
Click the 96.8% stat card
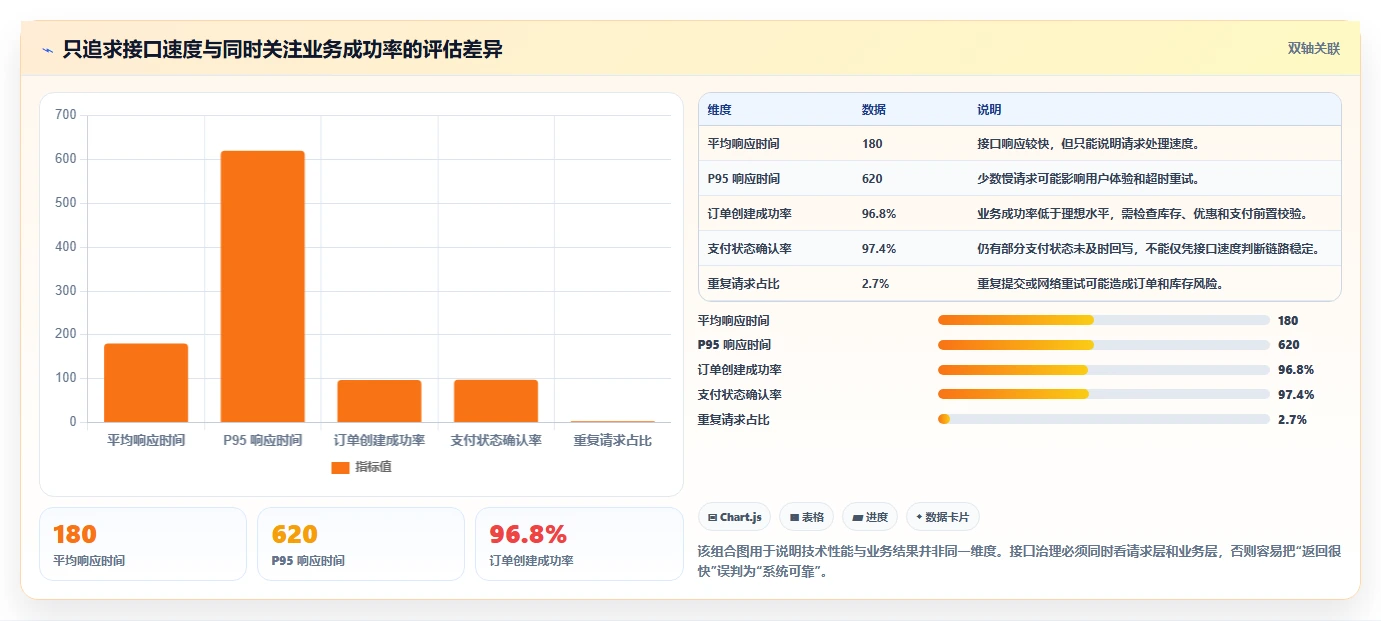point(579,544)
